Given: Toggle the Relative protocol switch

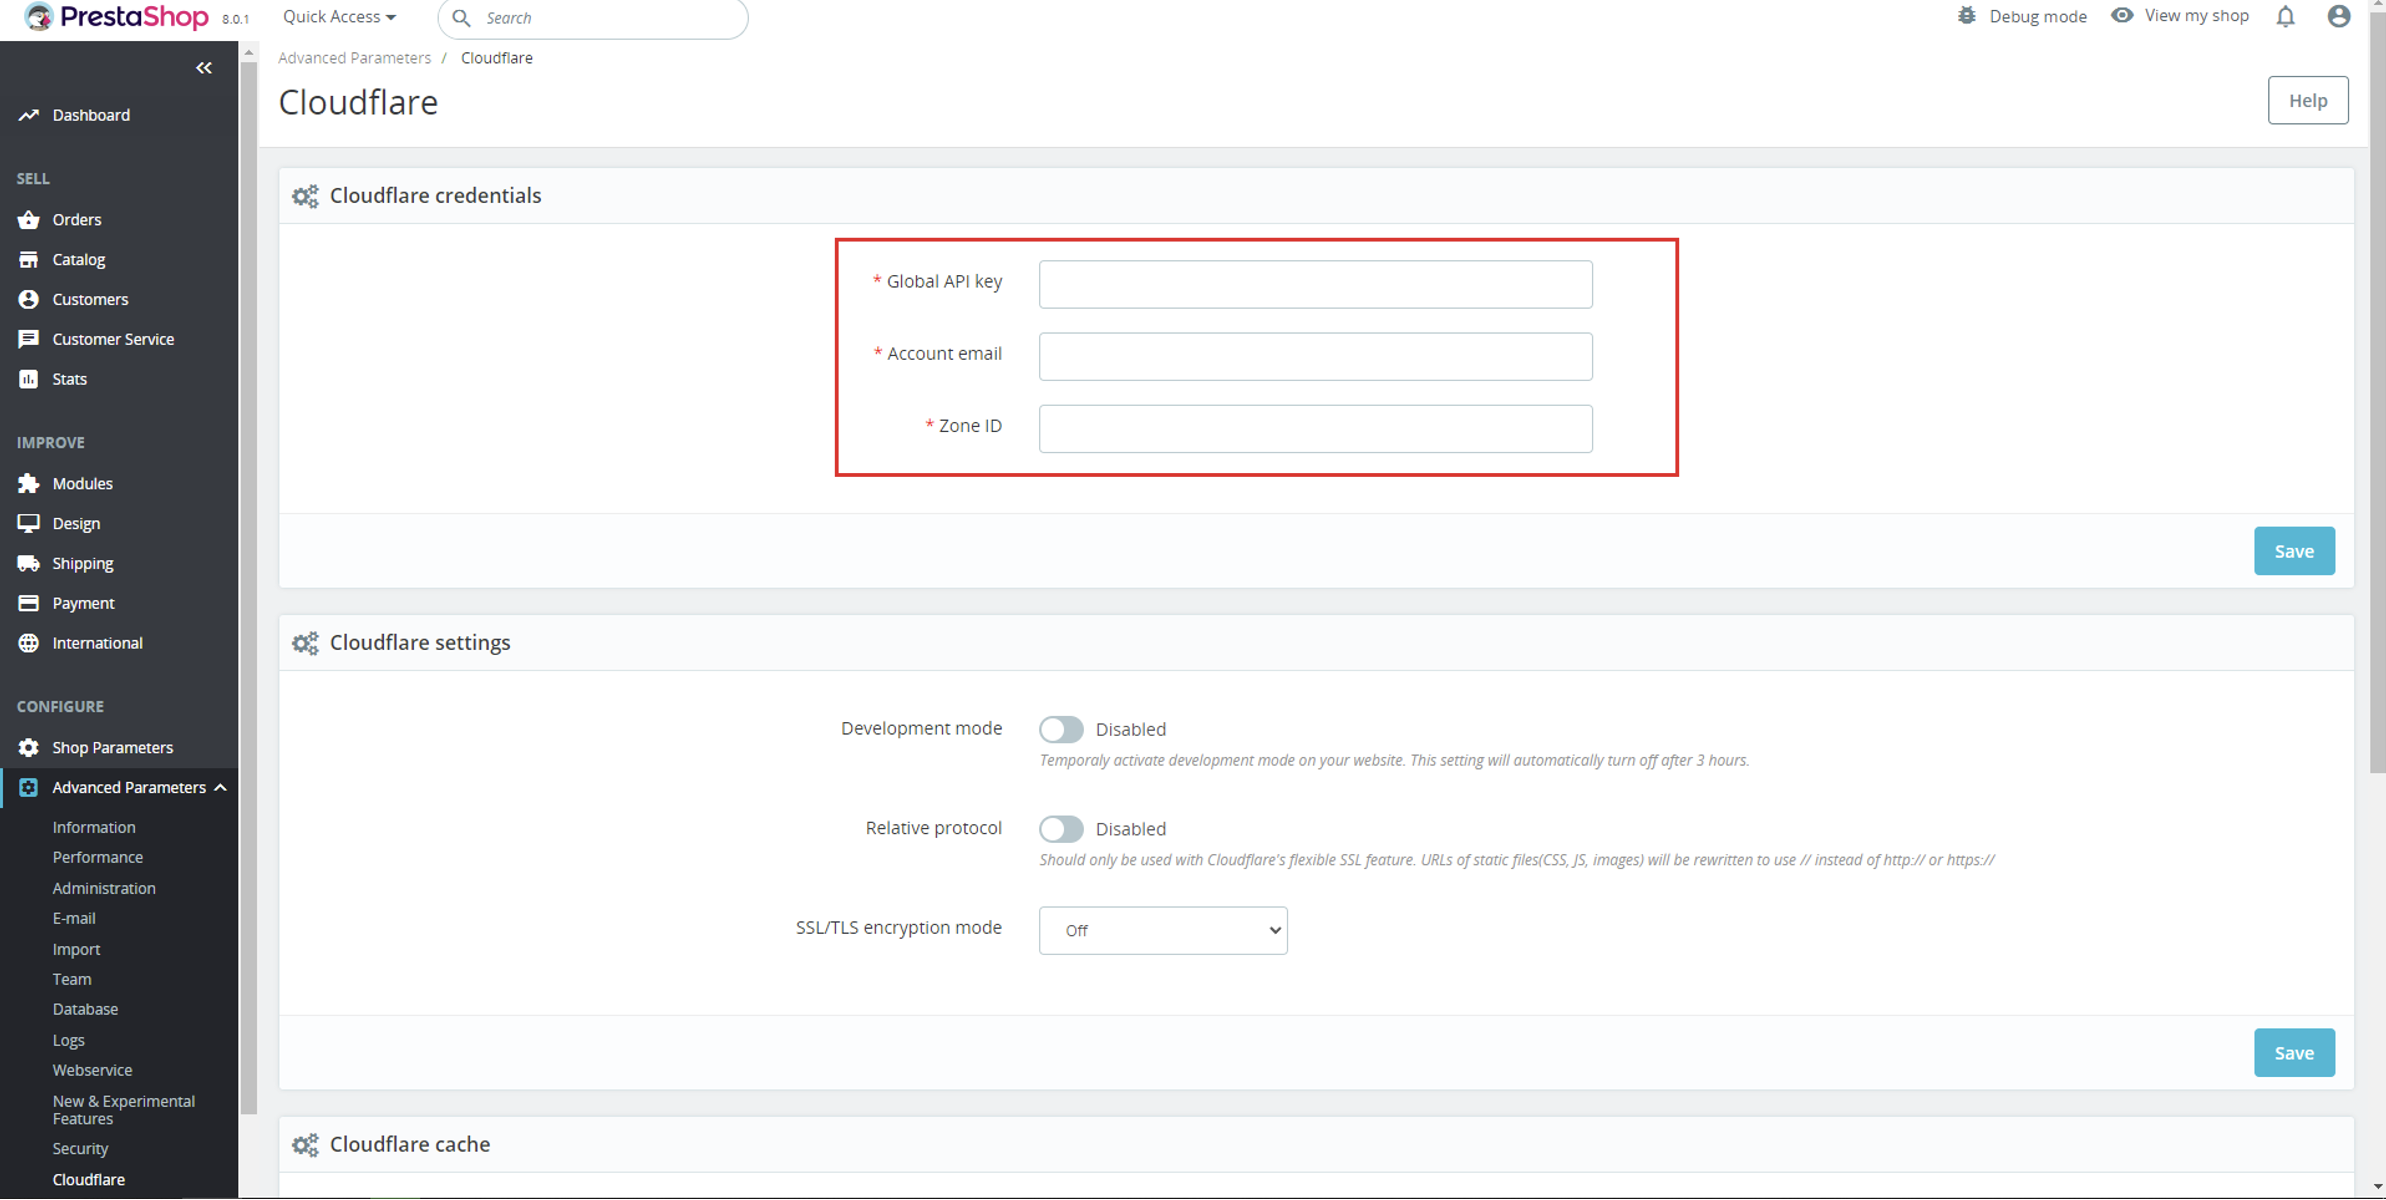Looking at the screenshot, I should 1061,828.
